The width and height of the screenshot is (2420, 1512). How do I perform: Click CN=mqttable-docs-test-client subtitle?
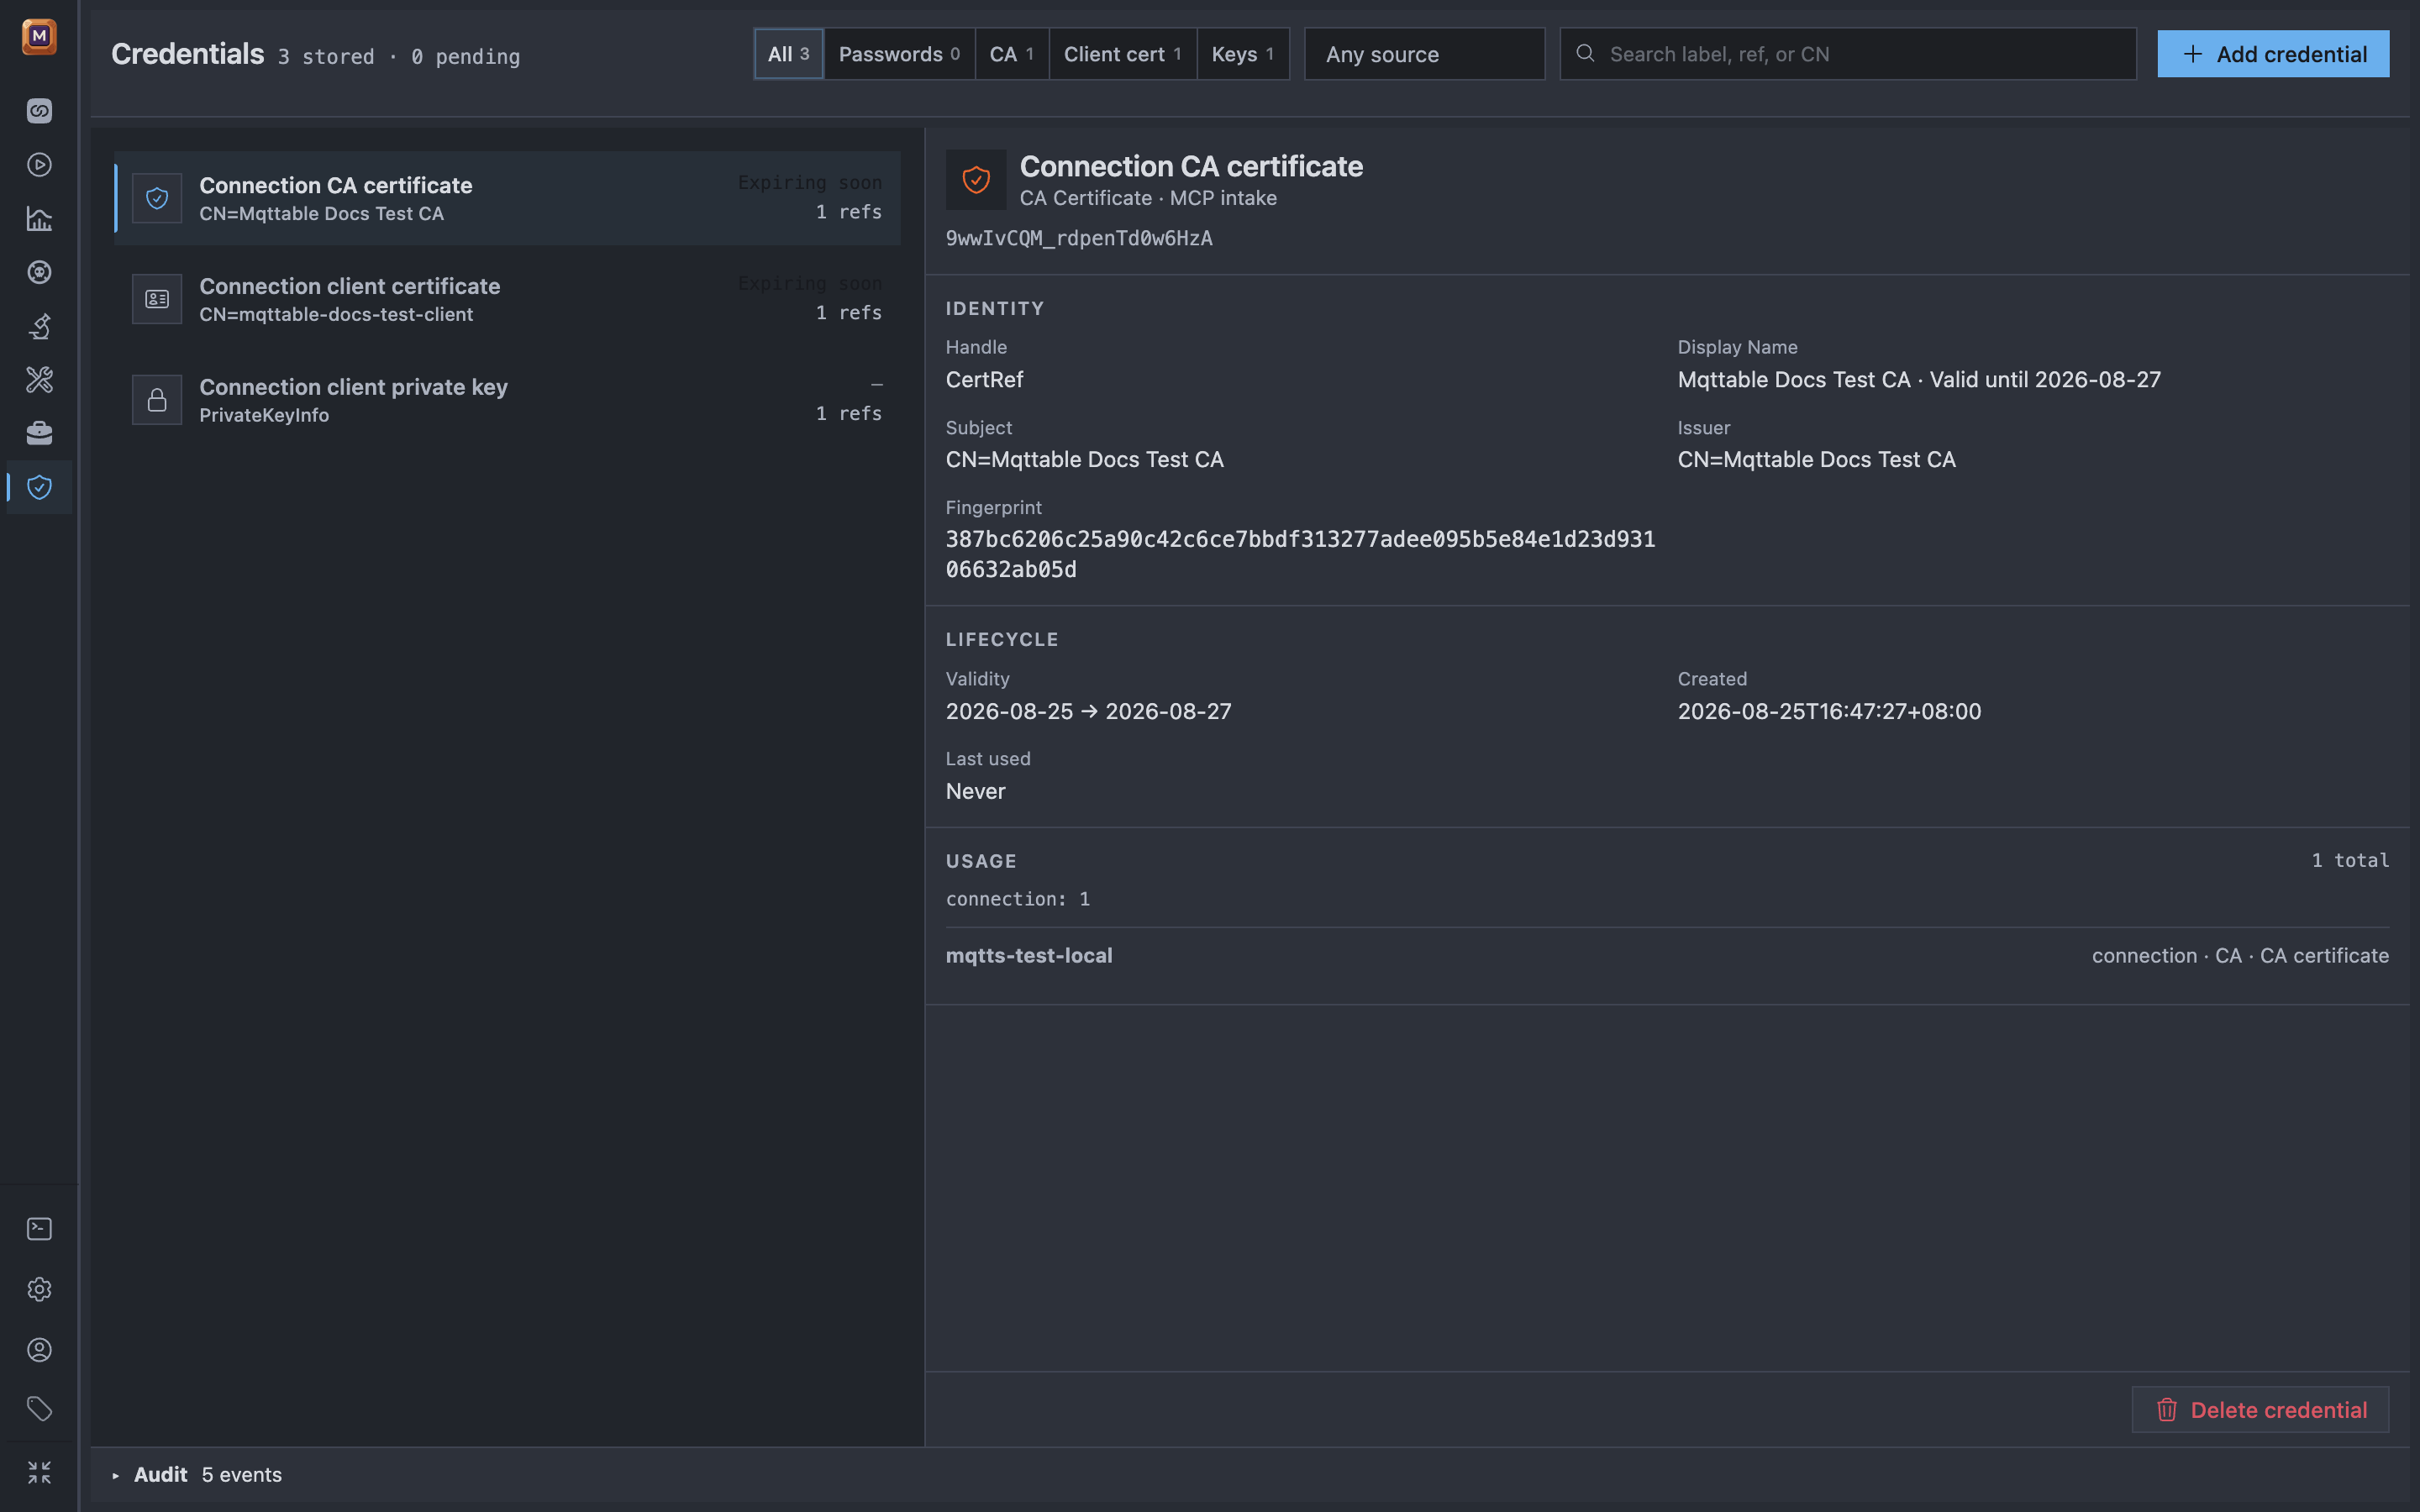[336, 314]
